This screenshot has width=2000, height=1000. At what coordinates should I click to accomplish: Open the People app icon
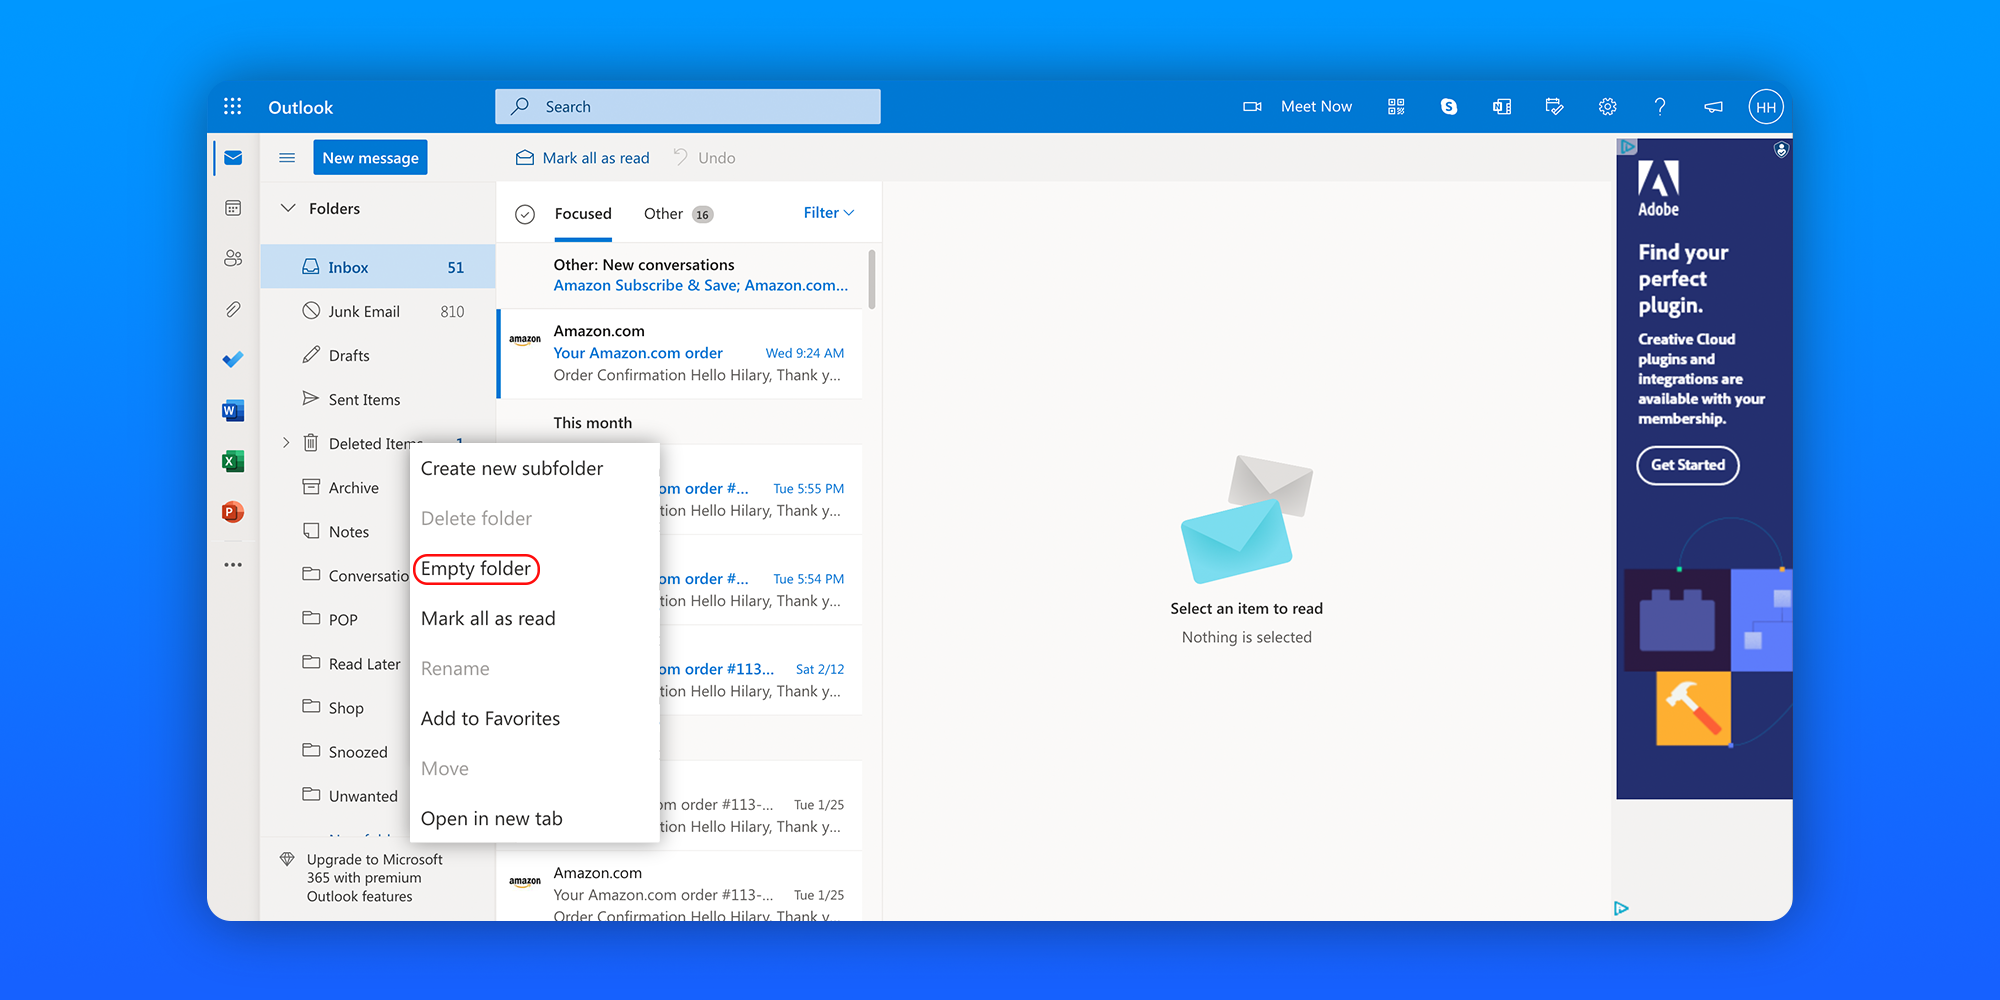233,258
